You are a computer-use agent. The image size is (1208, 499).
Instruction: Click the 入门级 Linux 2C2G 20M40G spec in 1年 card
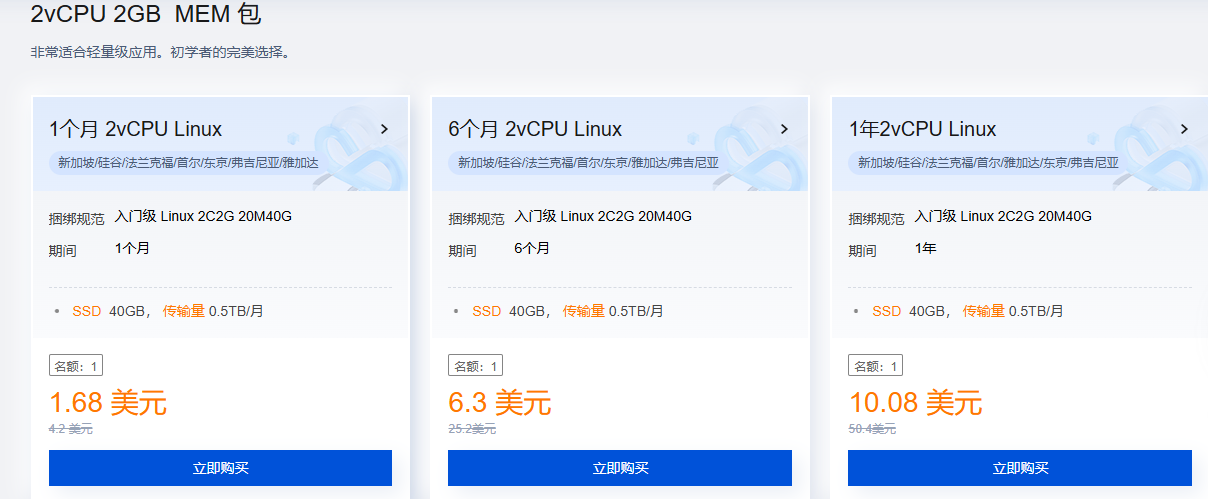click(x=1003, y=216)
